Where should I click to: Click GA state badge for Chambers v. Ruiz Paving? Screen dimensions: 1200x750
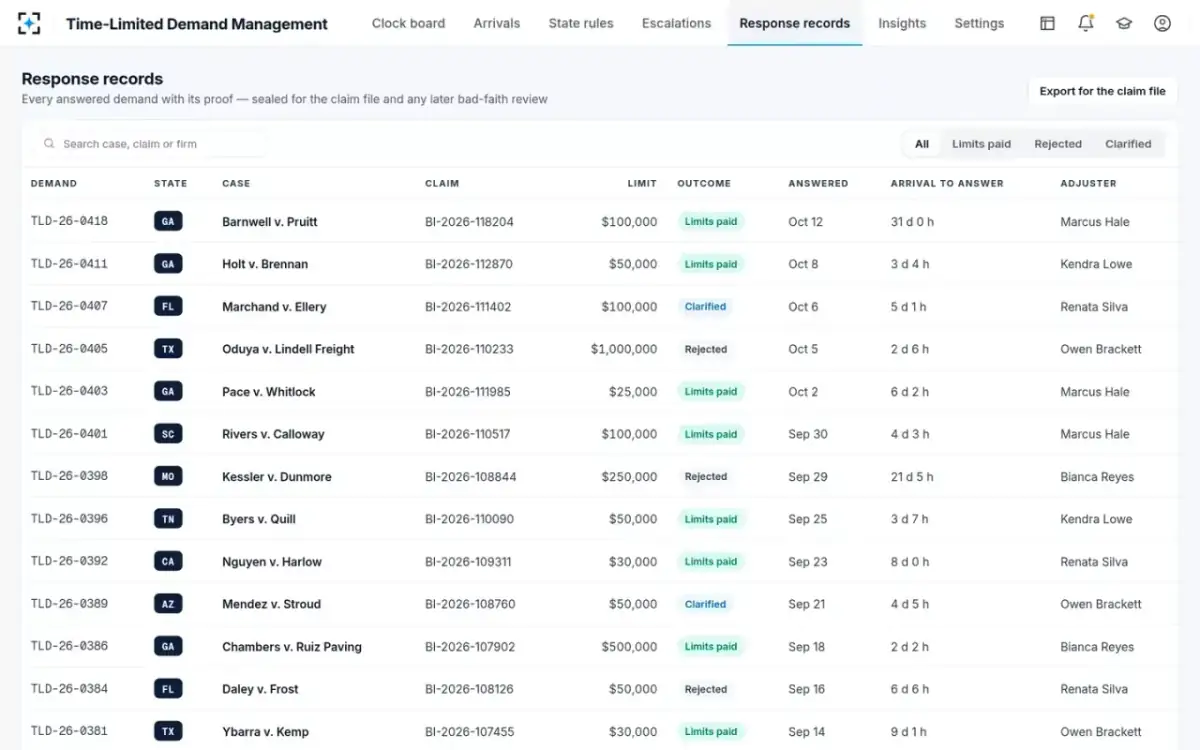tap(168, 647)
